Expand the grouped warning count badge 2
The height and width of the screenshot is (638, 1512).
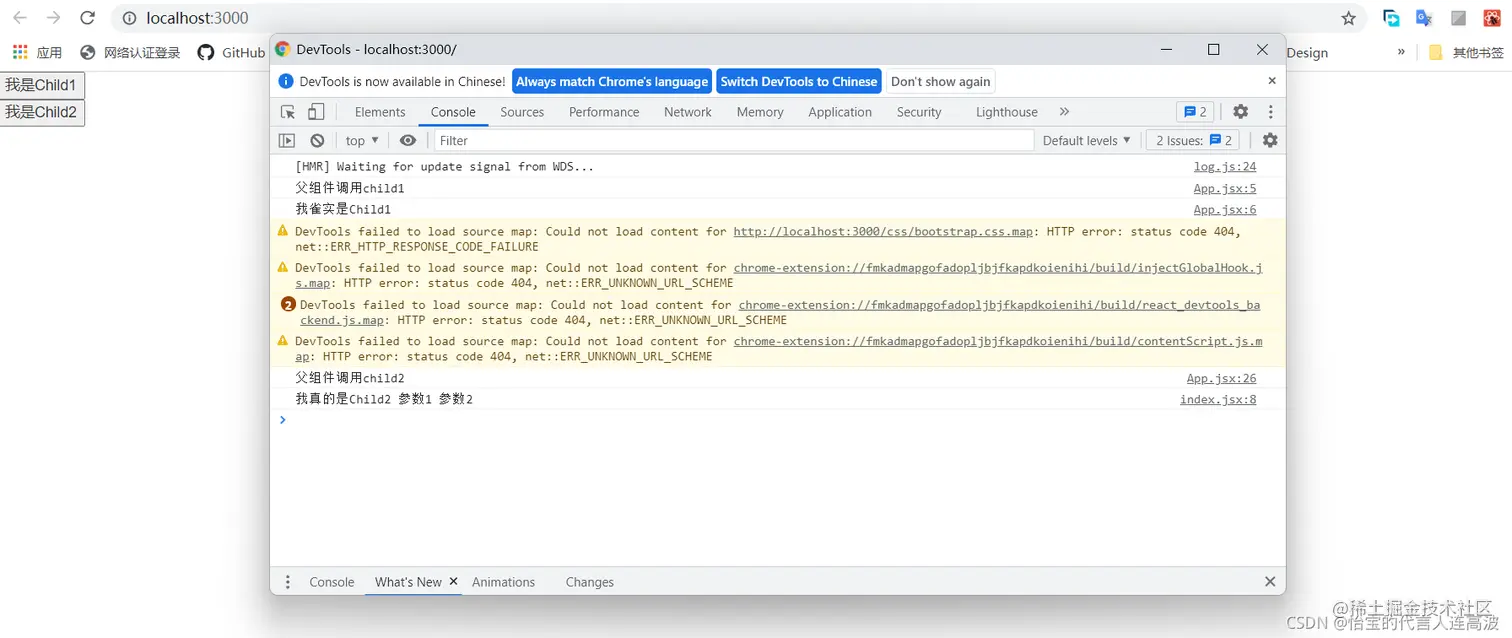point(288,305)
